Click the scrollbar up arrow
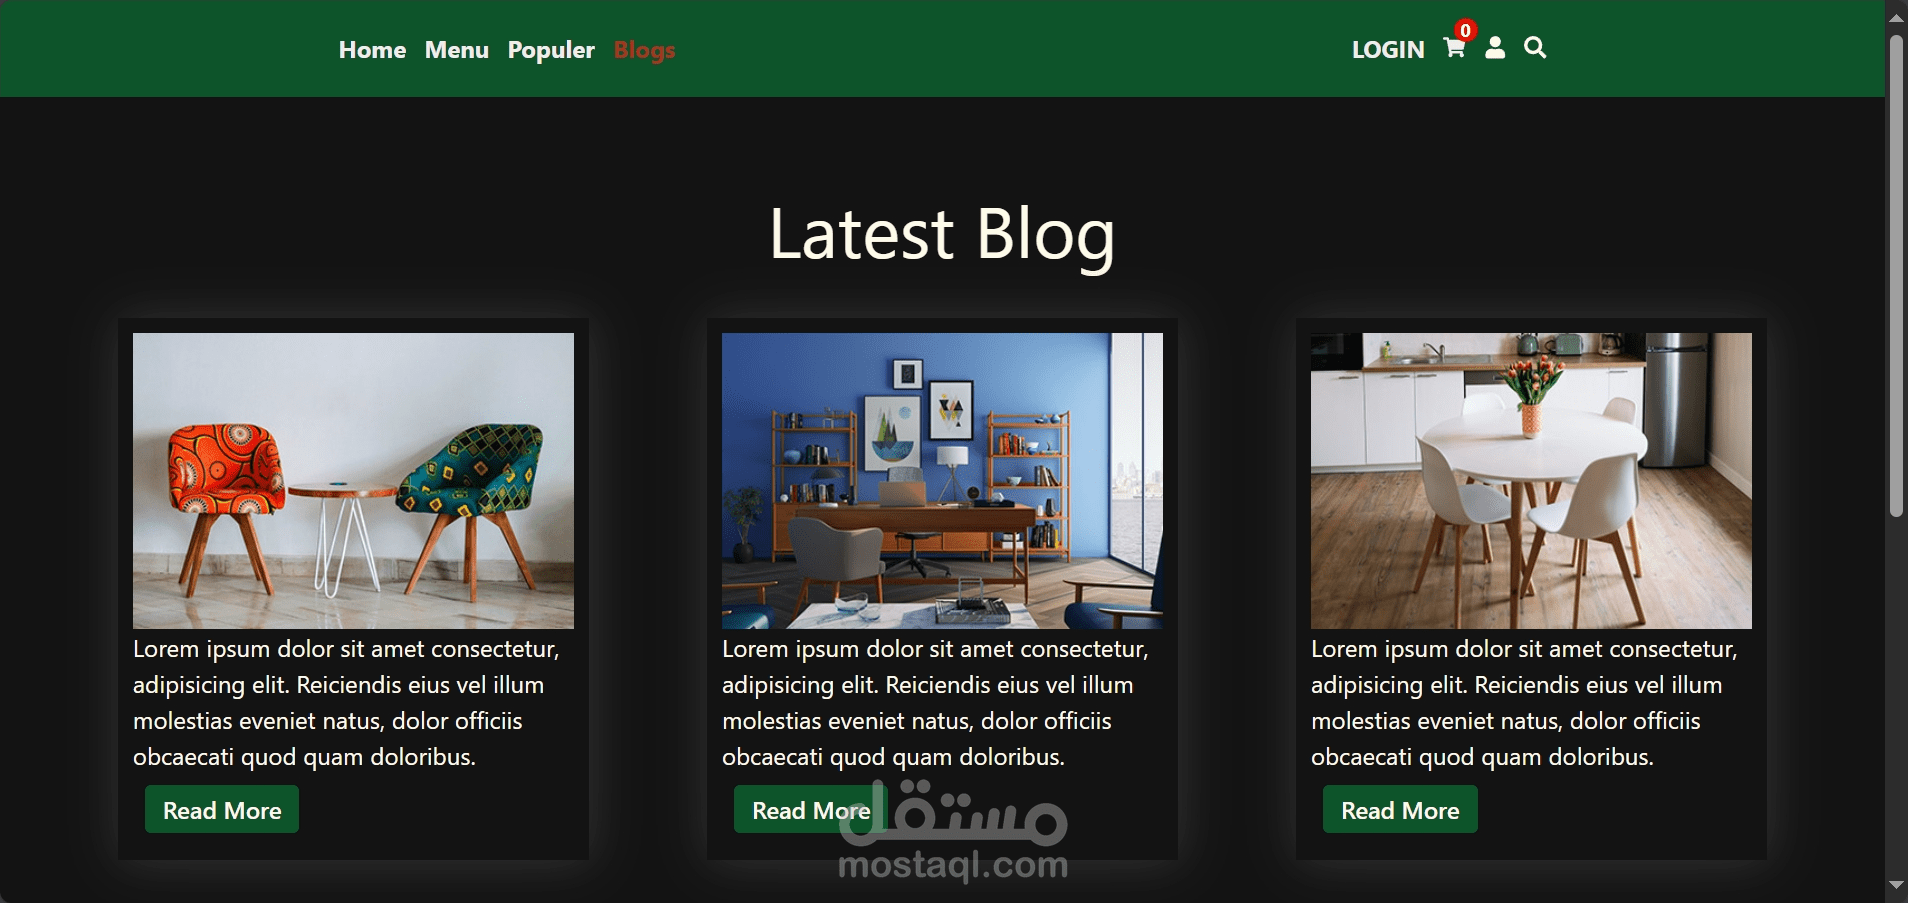Screen dimensions: 1908x903 (1896, 17)
